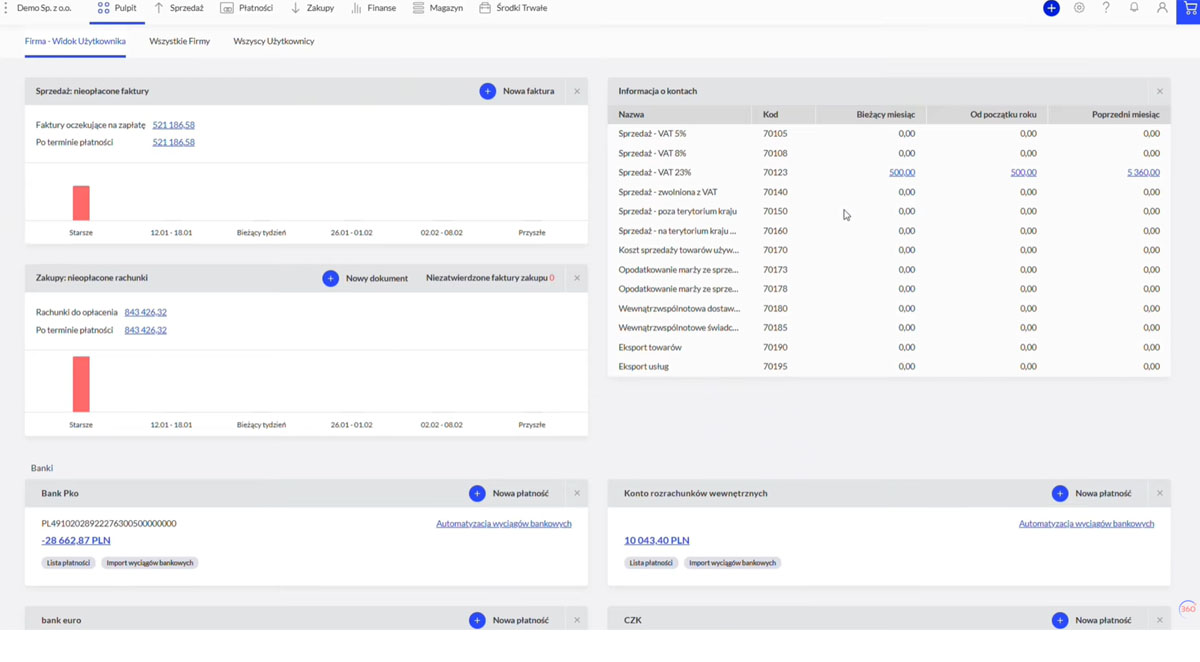Image resolution: width=1200 pixels, height=662 pixels.
Task: Close the Bank Pko widget
Action: pyautogui.click(x=577, y=493)
